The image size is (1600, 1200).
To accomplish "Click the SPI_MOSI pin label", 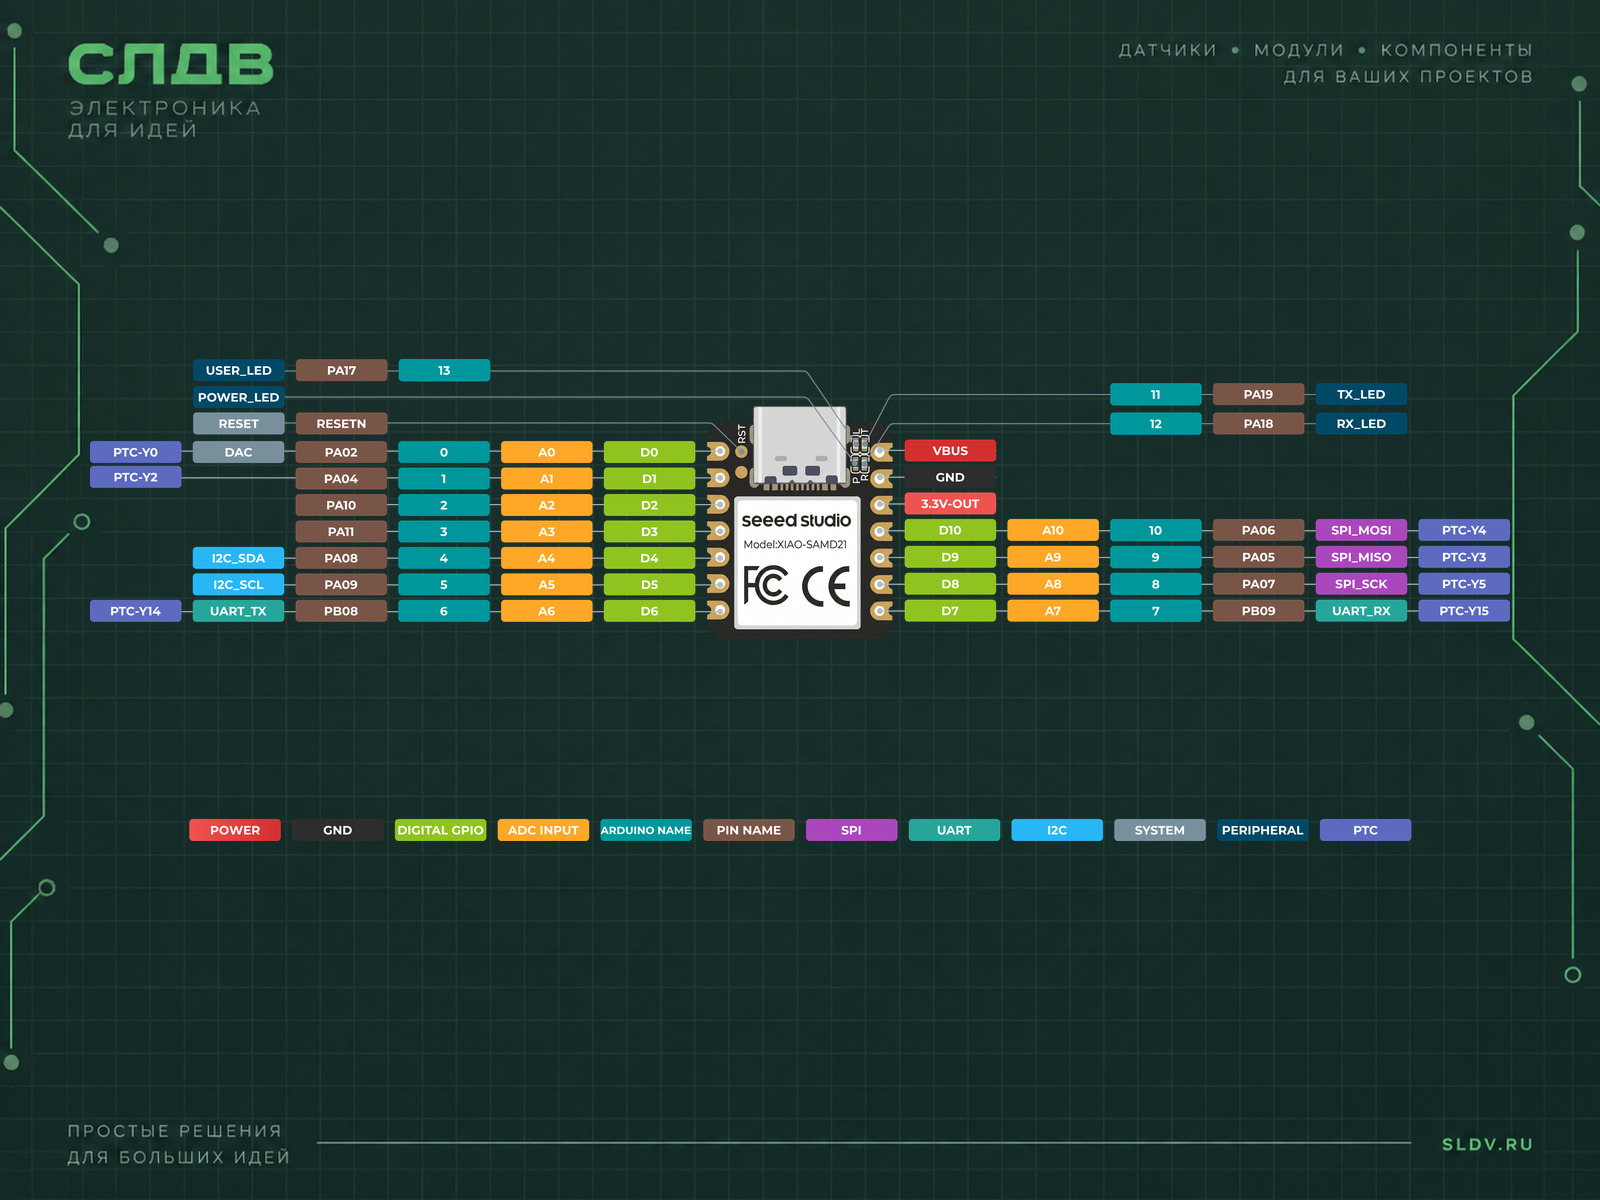I will (x=1361, y=530).
